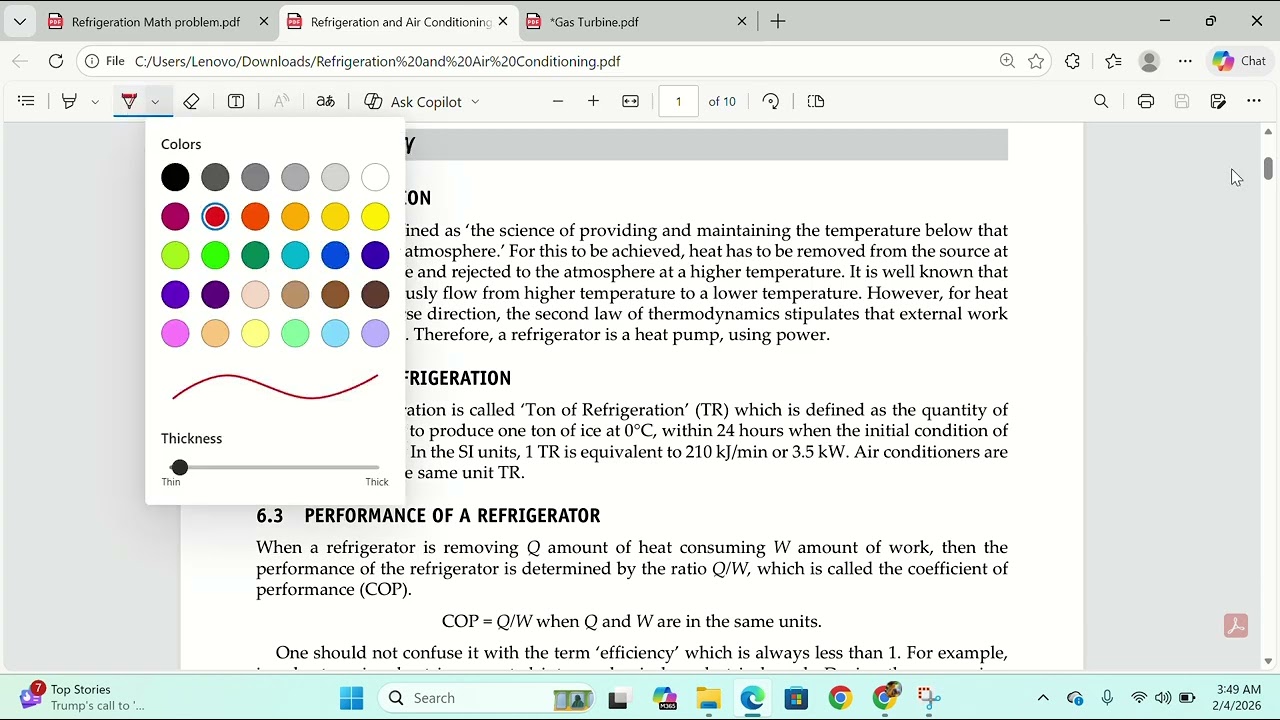Screen dimensions: 1280x720
Task: Open the Windows Start menu
Action: tap(351, 698)
